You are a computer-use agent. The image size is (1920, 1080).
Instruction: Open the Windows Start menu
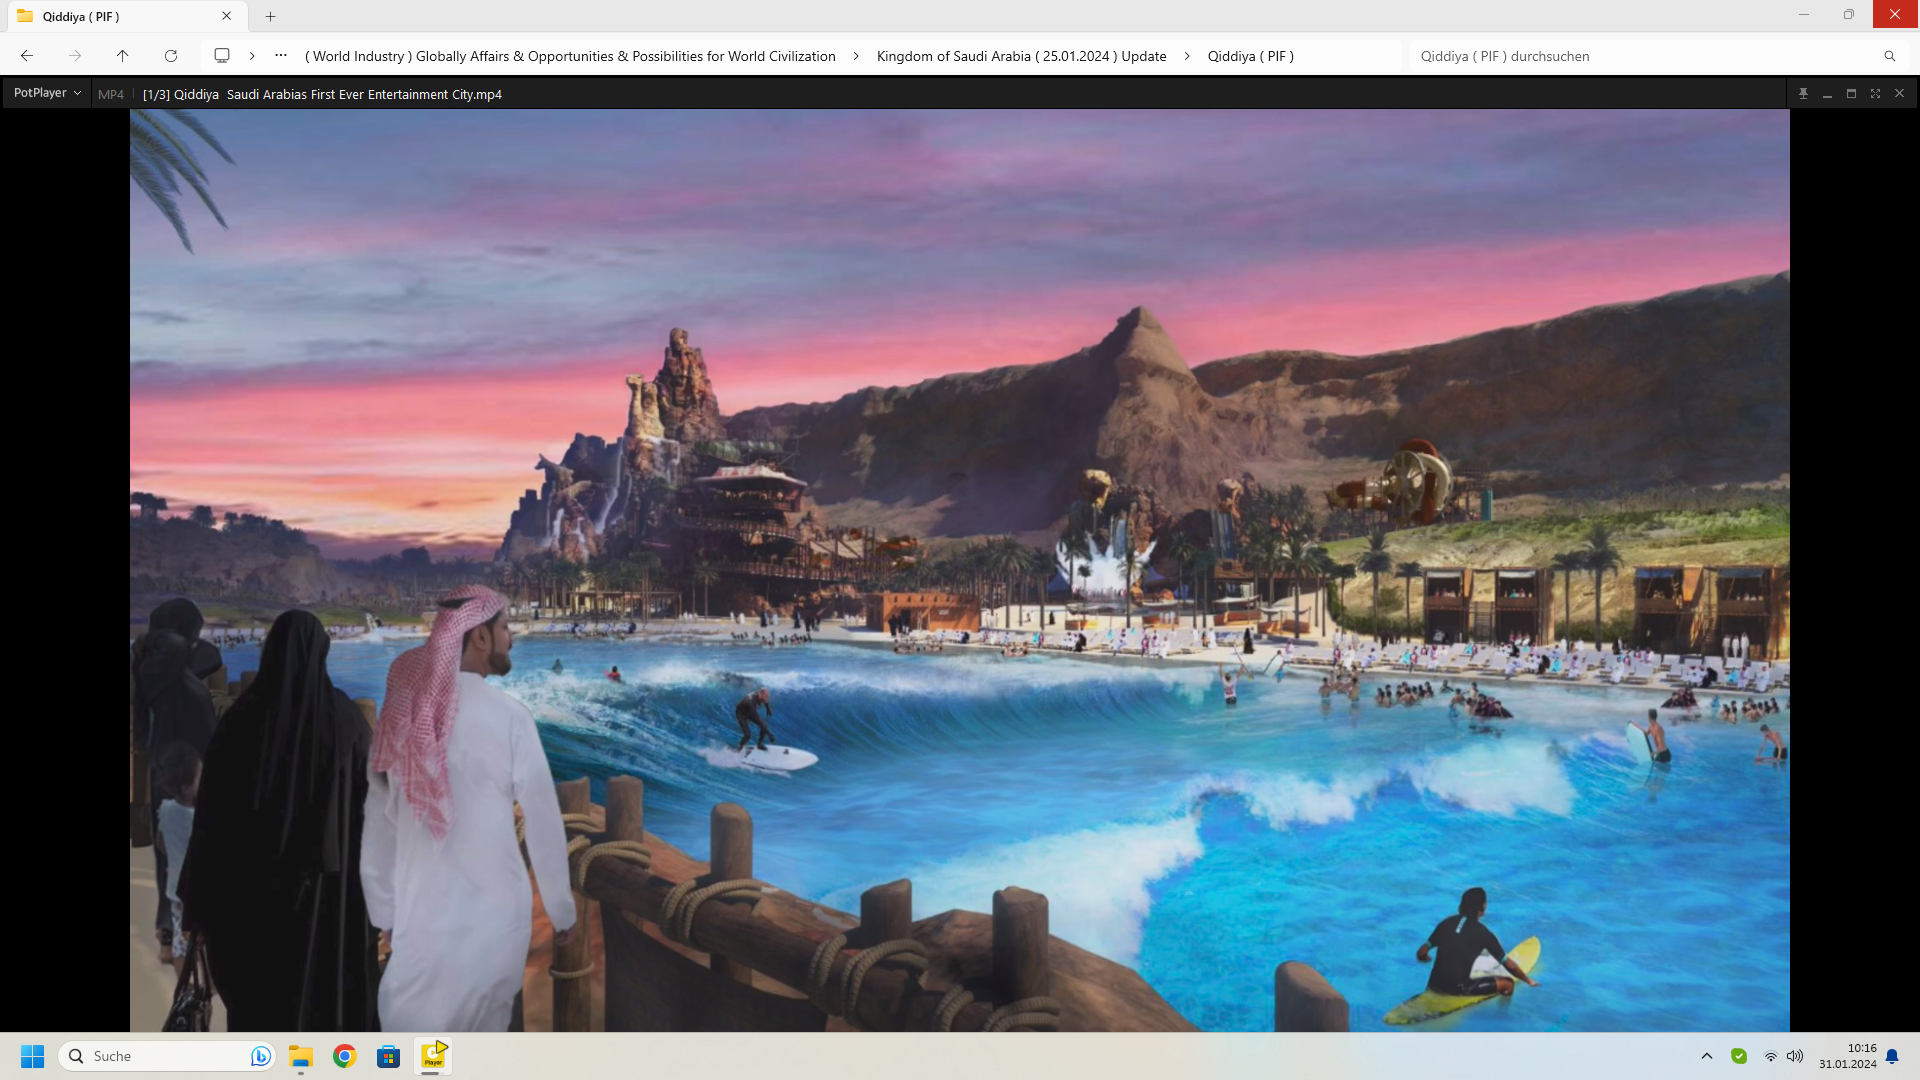tap(33, 1056)
